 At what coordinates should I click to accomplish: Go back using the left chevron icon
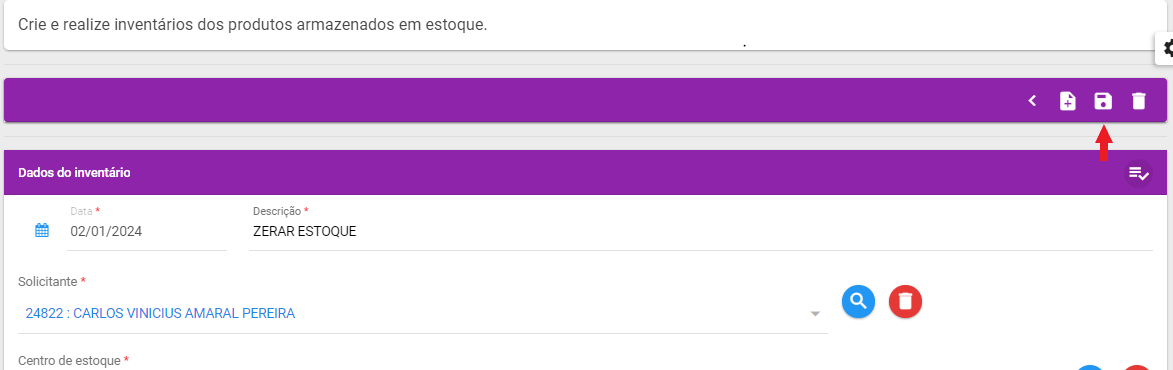pyautogui.click(x=1032, y=101)
